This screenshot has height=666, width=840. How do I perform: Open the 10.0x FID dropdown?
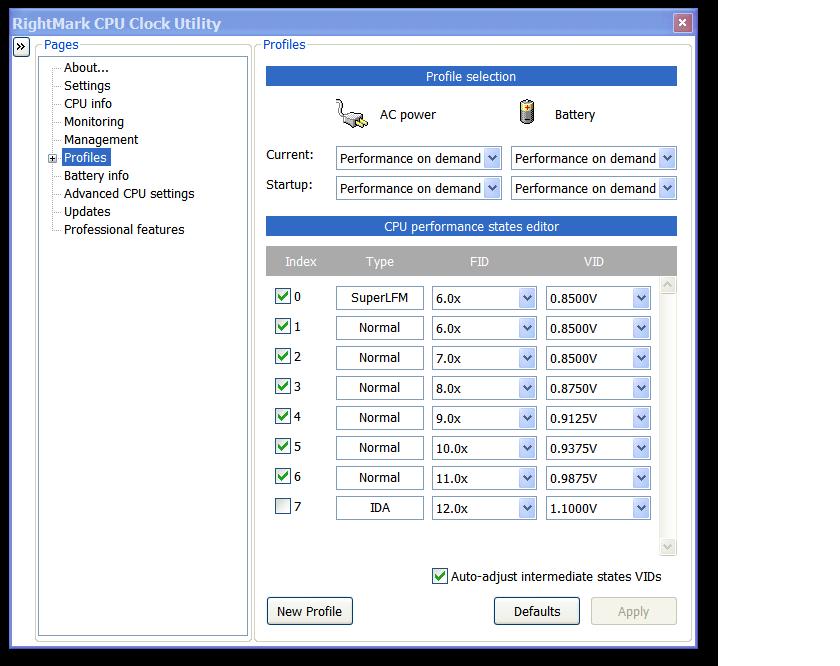tap(527, 448)
